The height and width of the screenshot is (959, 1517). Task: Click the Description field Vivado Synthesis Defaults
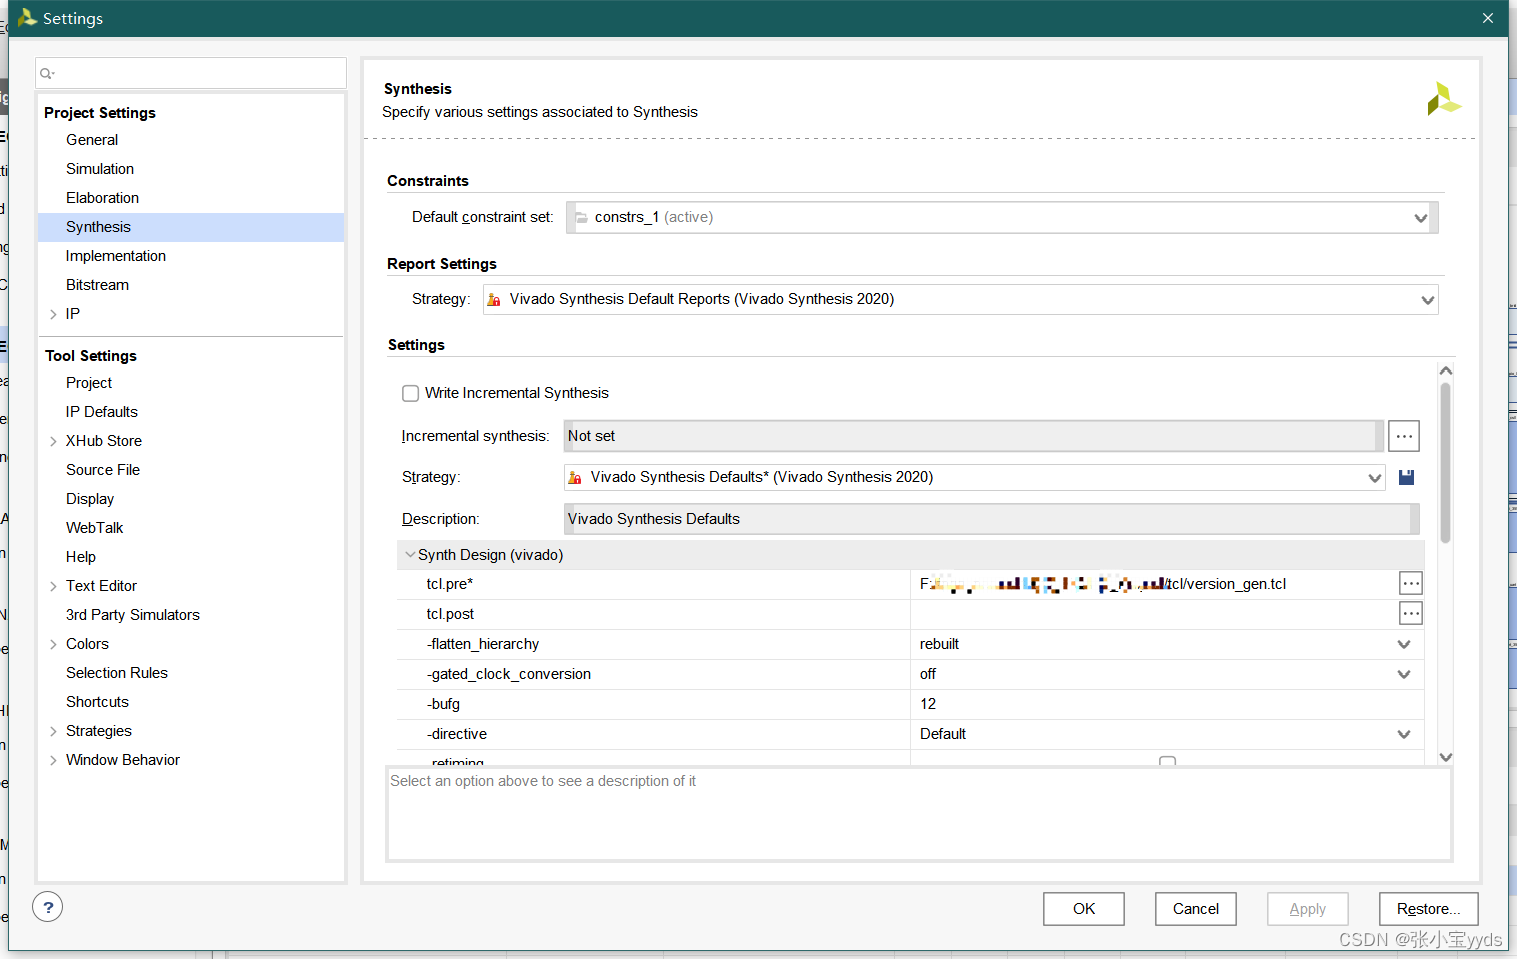(991, 519)
